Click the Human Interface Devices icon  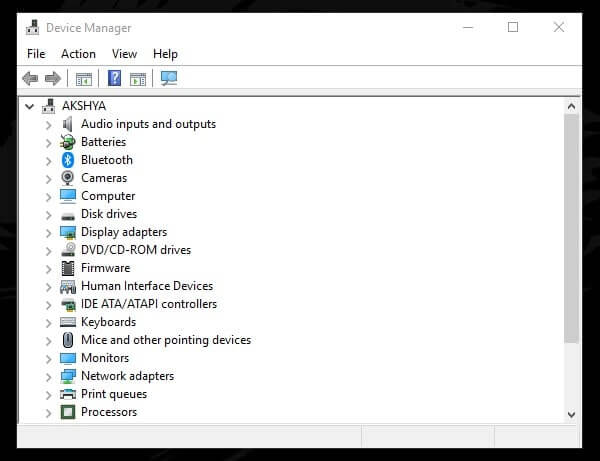[x=68, y=287]
